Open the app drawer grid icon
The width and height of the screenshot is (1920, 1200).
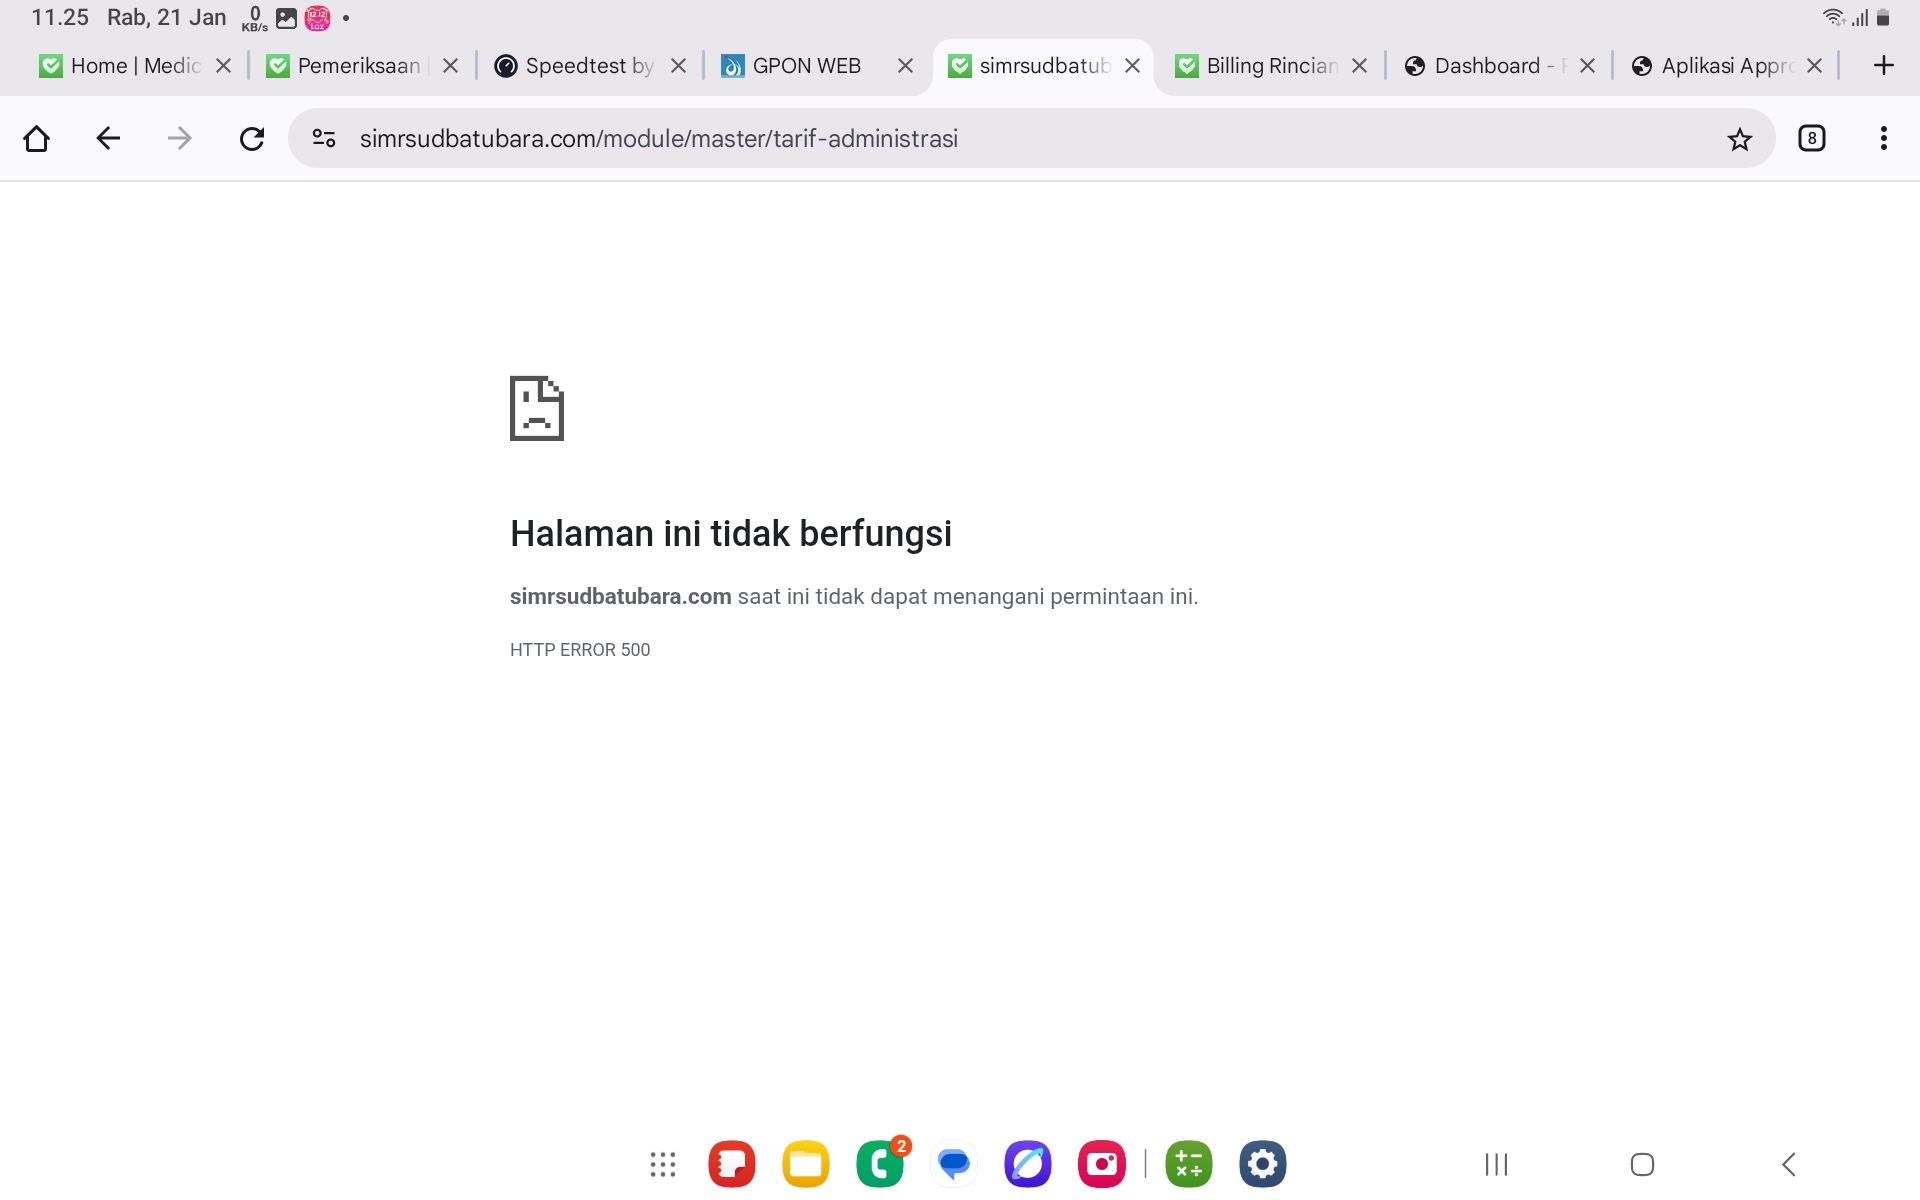pos(663,1164)
